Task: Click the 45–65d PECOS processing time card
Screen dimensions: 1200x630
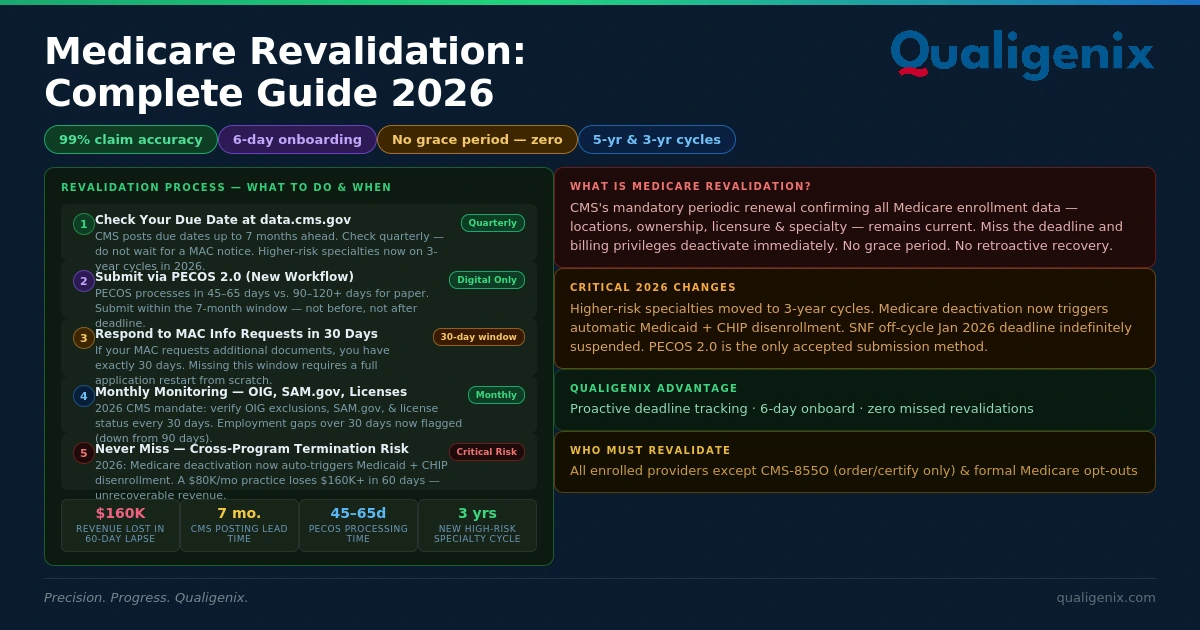Action: click(358, 525)
